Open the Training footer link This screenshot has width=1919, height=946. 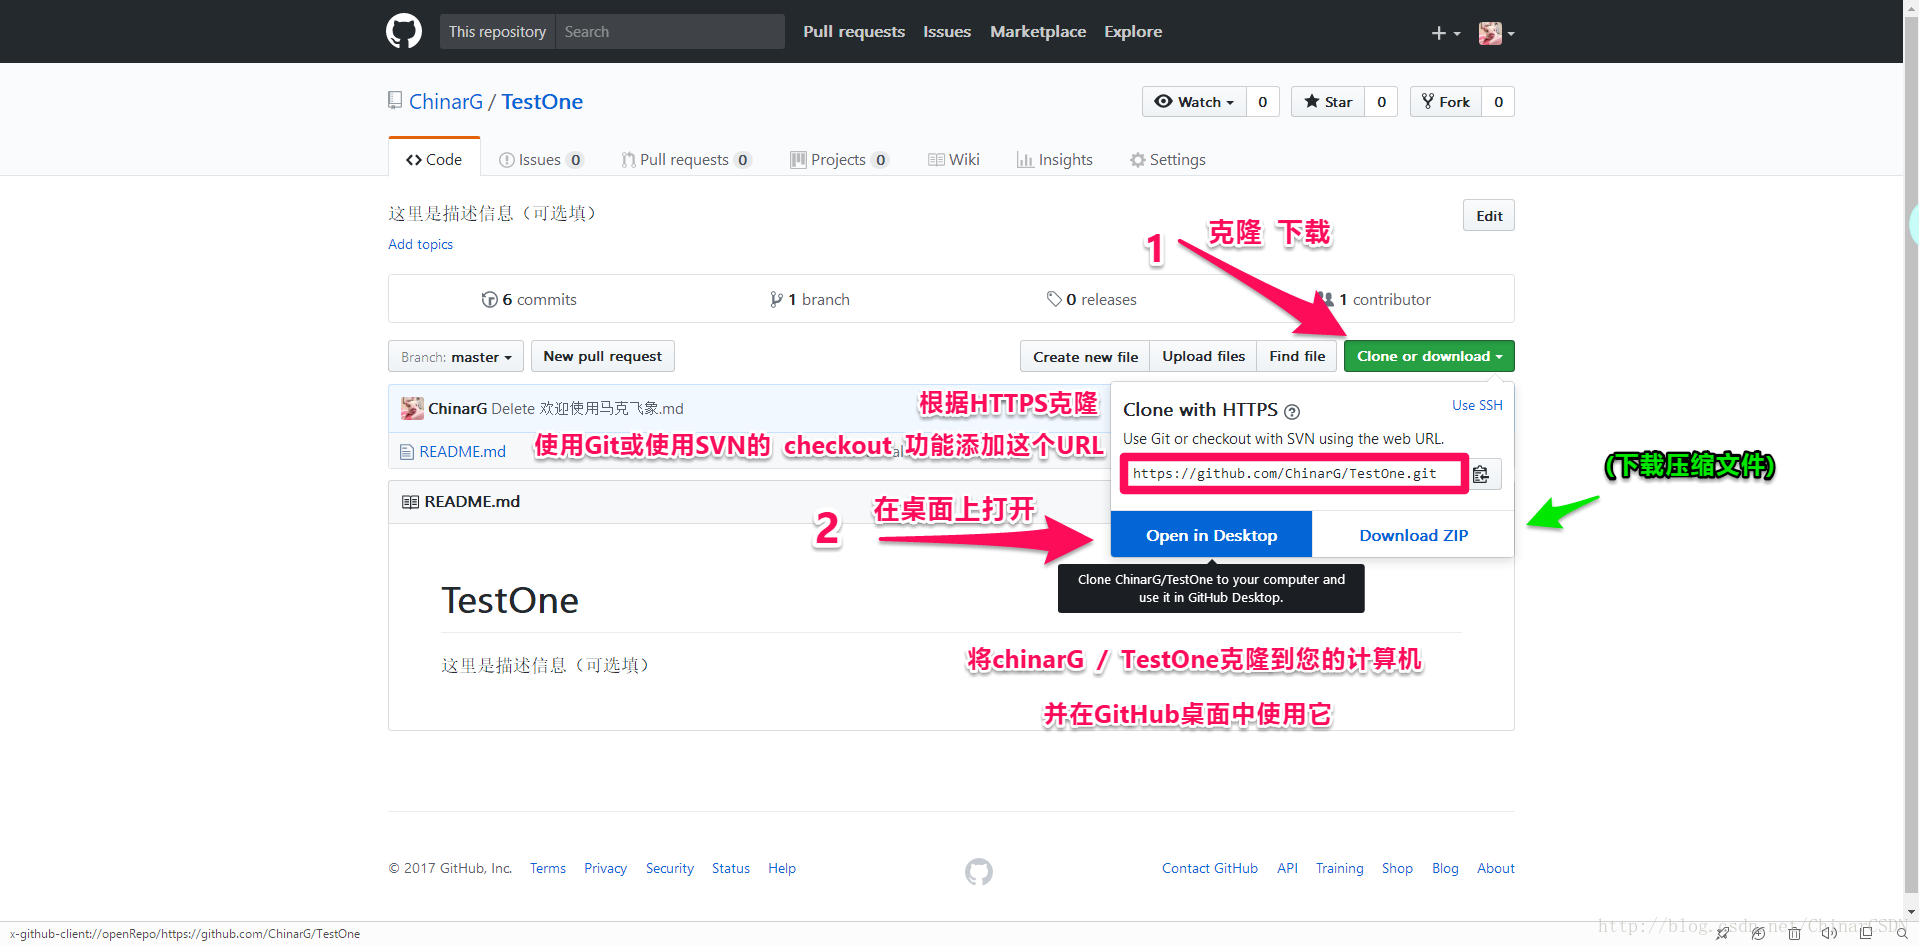tap(1339, 868)
